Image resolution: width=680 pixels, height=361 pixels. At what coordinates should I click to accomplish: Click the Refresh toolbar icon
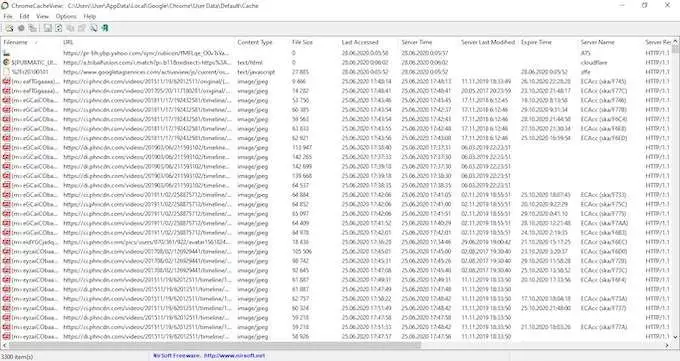click(59, 28)
